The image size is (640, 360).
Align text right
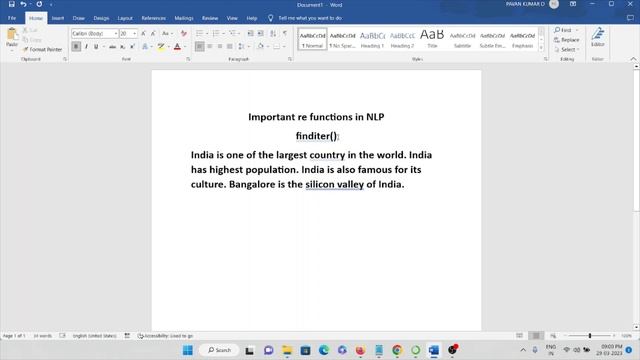pyautogui.click(x=220, y=47)
